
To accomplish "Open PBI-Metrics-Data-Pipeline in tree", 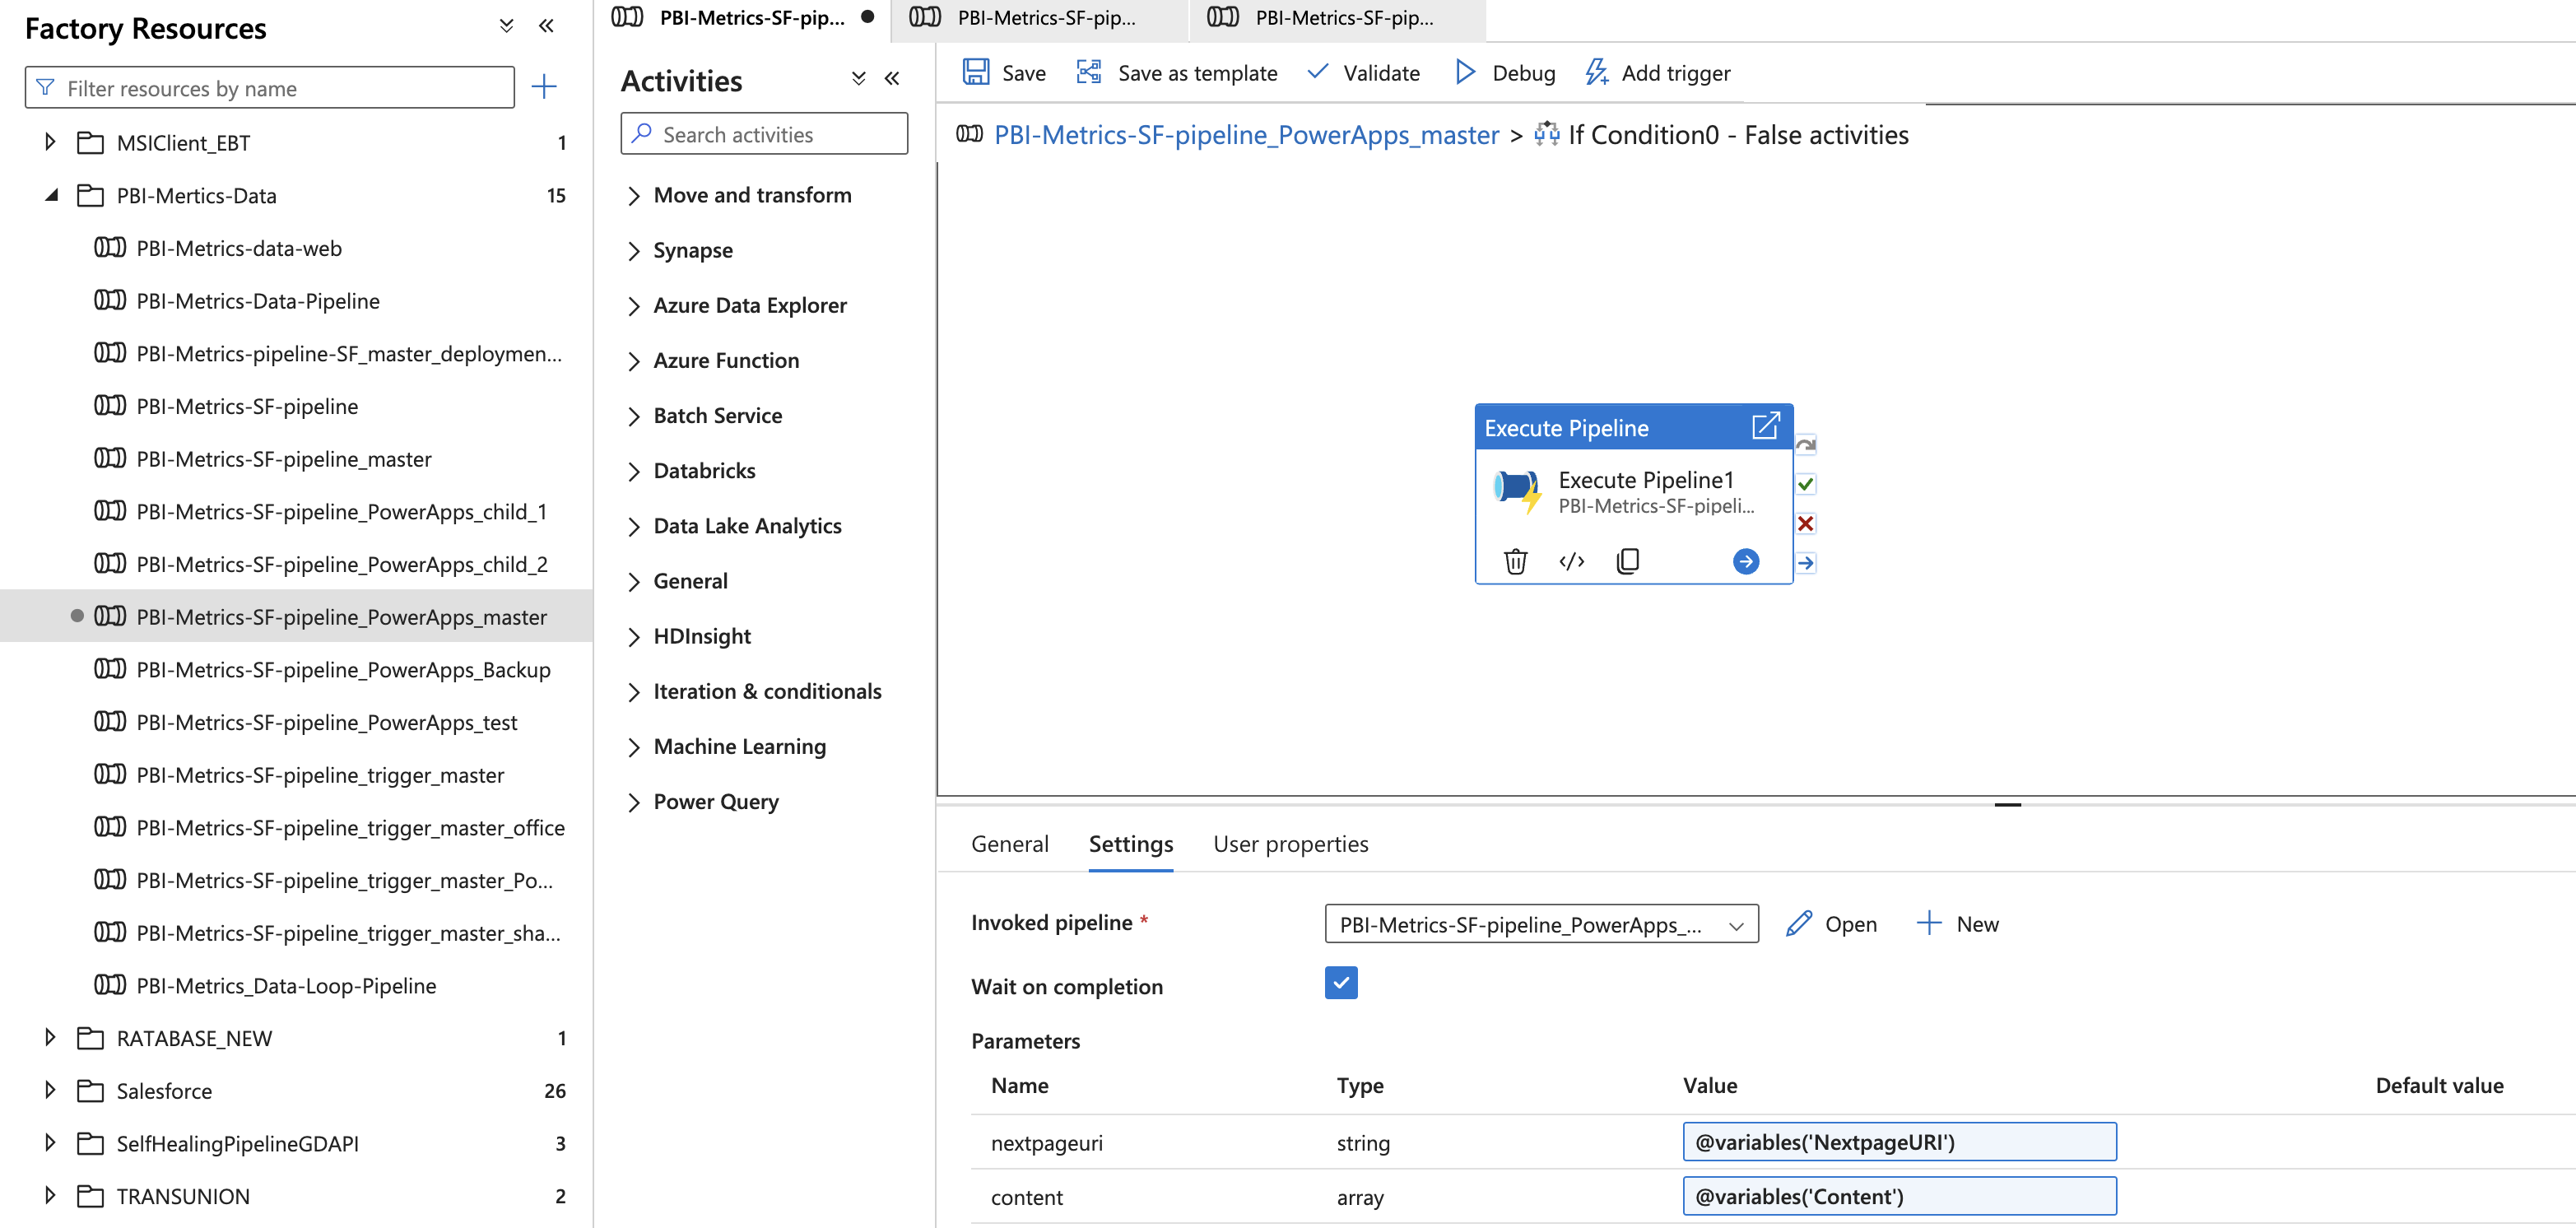I will click(x=258, y=300).
